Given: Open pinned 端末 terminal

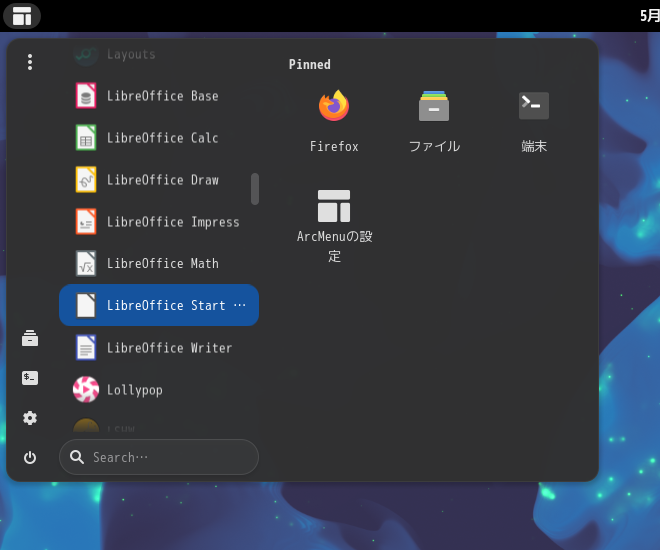Looking at the screenshot, I should [x=534, y=106].
